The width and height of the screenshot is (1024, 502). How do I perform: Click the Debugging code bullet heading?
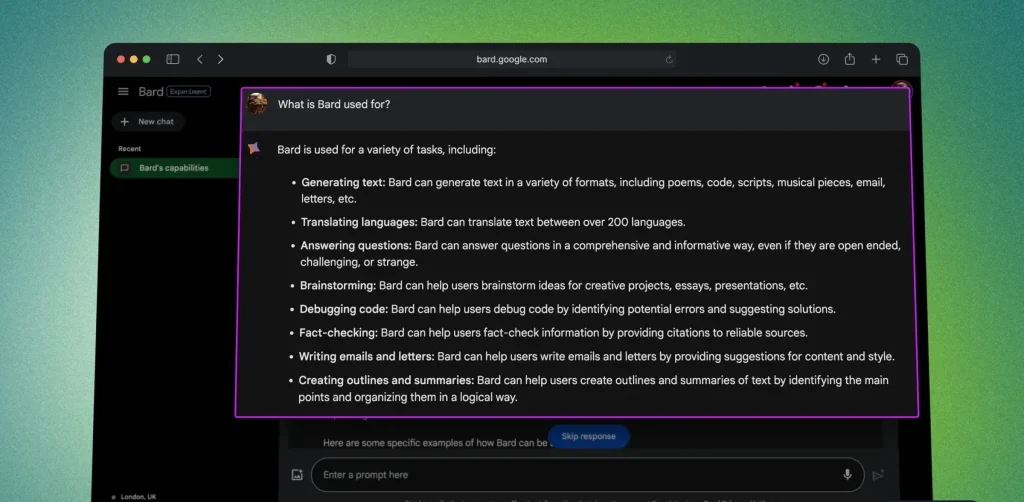pyautogui.click(x=344, y=309)
